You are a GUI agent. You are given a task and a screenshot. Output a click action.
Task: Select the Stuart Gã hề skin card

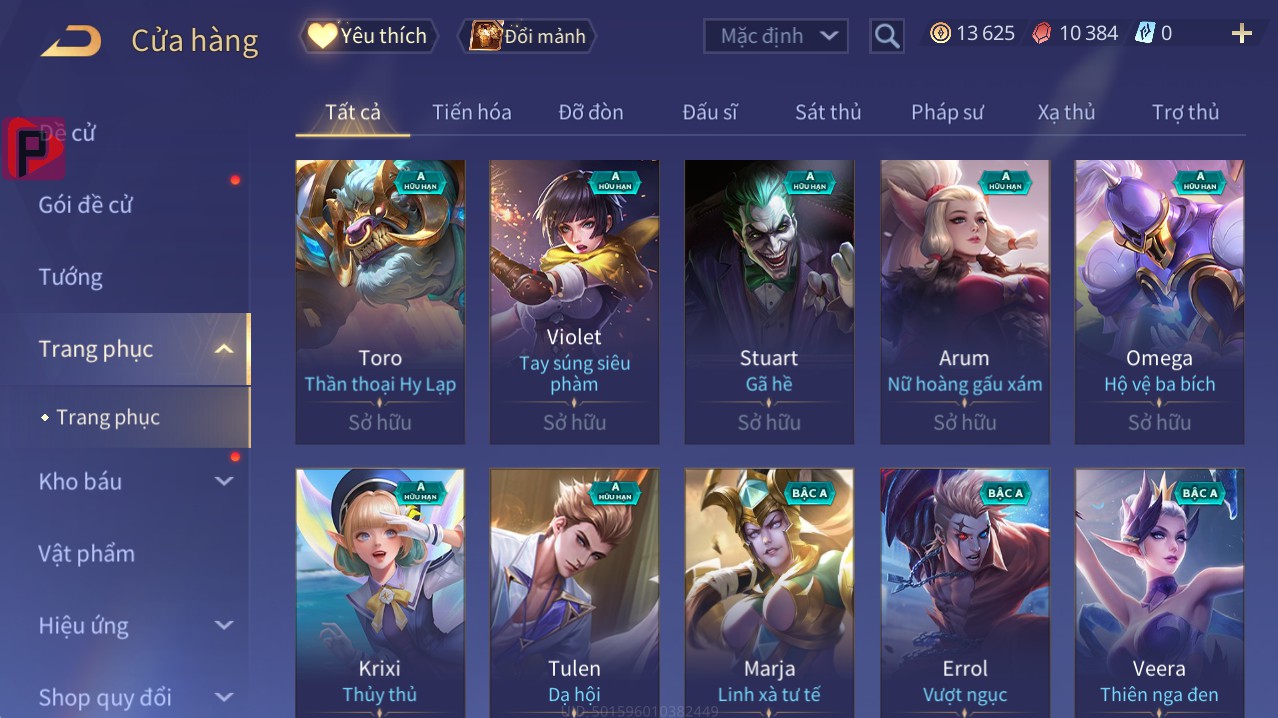pos(769,302)
